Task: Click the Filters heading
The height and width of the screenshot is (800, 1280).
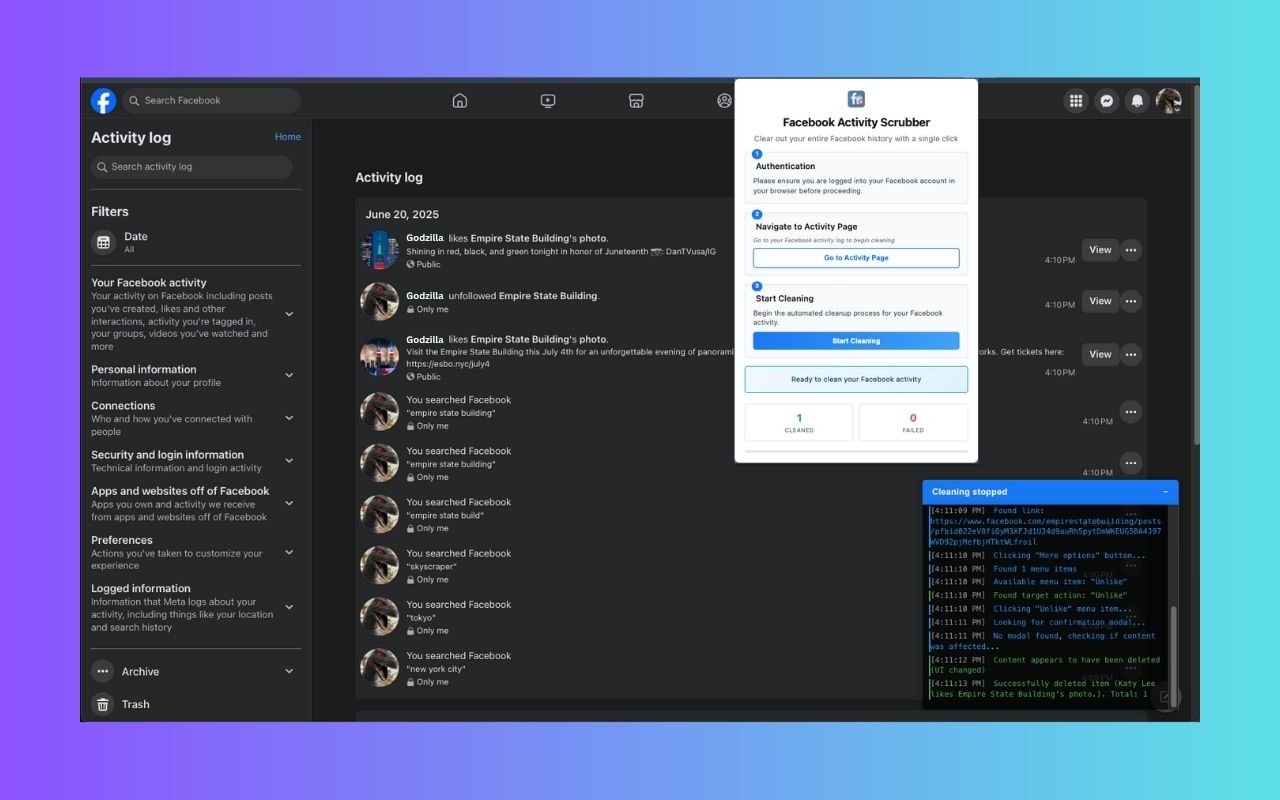Action: click(110, 211)
